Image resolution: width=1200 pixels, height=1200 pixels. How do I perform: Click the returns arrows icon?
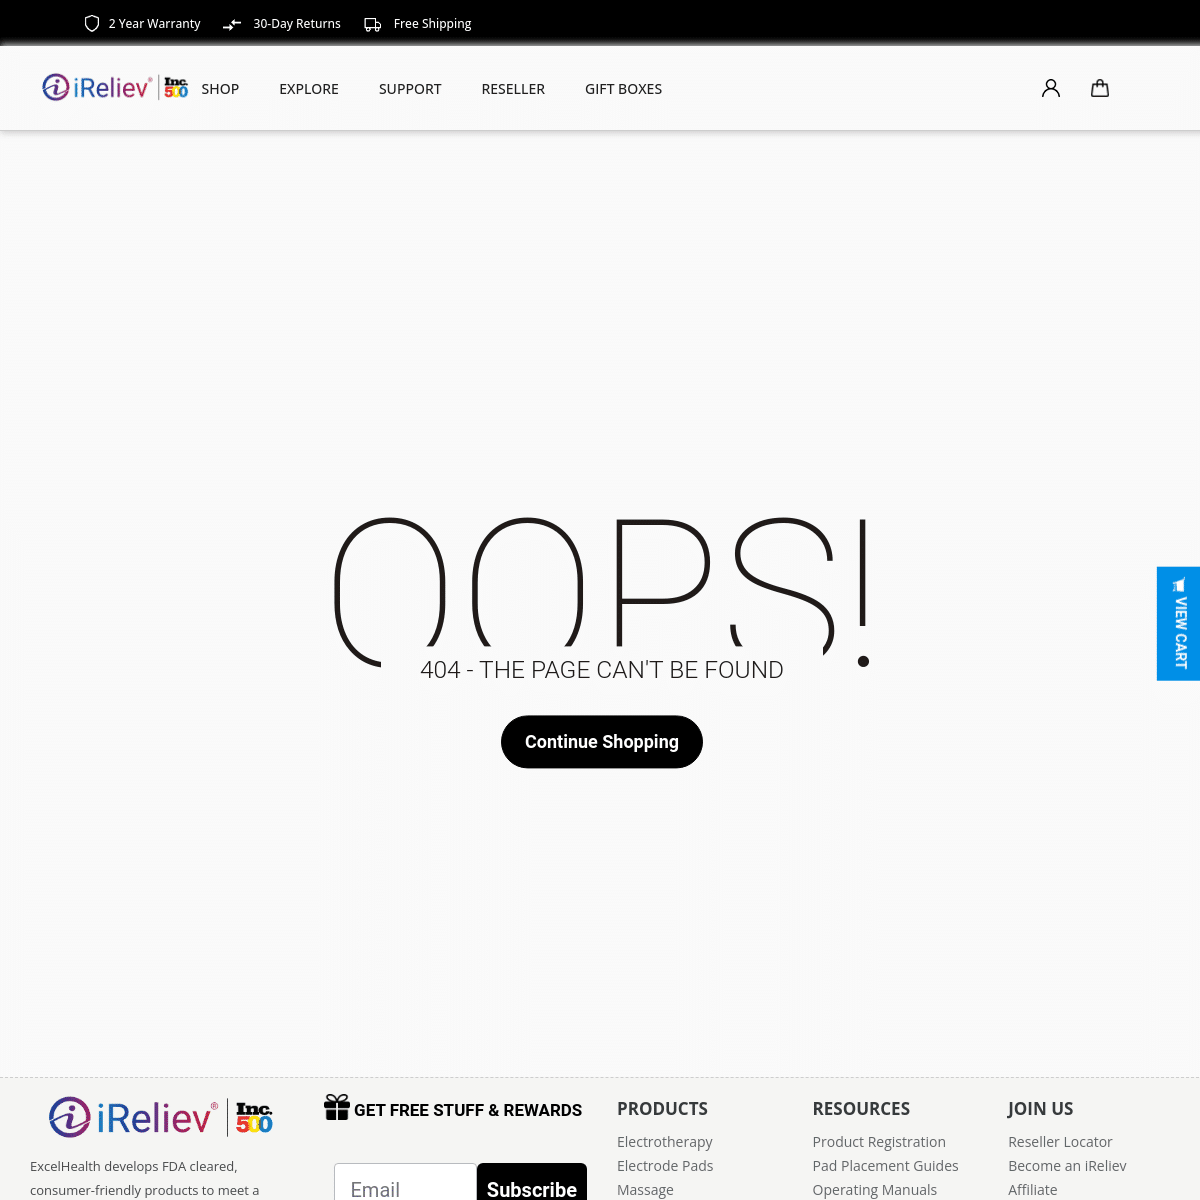232,24
